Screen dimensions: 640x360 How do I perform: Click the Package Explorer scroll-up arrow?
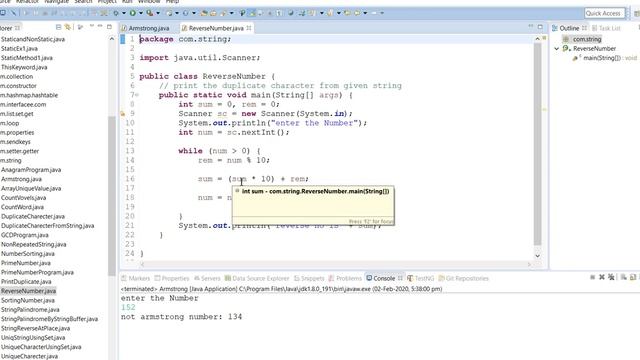(x=112, y=39)
